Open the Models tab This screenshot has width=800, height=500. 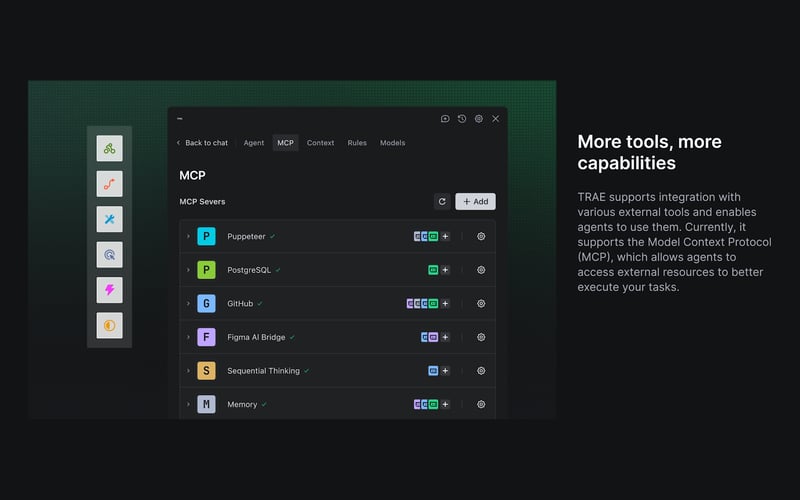pos(392,143)
